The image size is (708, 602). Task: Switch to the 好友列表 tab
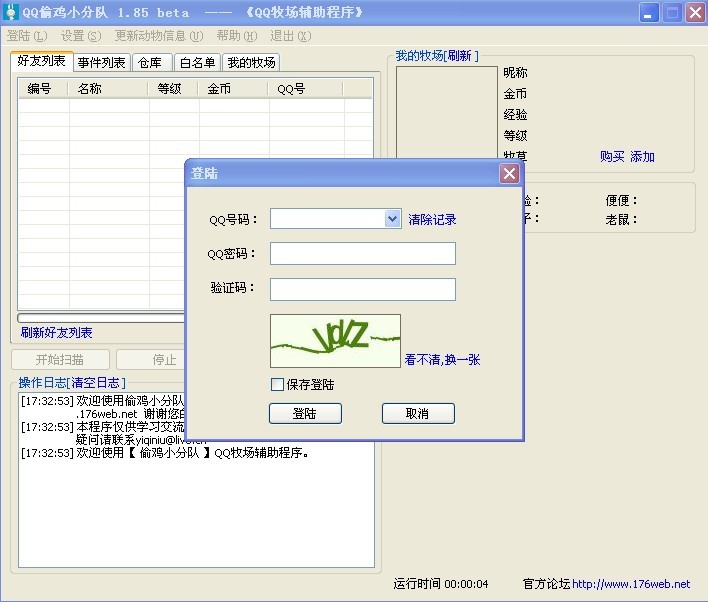[x=42, y=61]
